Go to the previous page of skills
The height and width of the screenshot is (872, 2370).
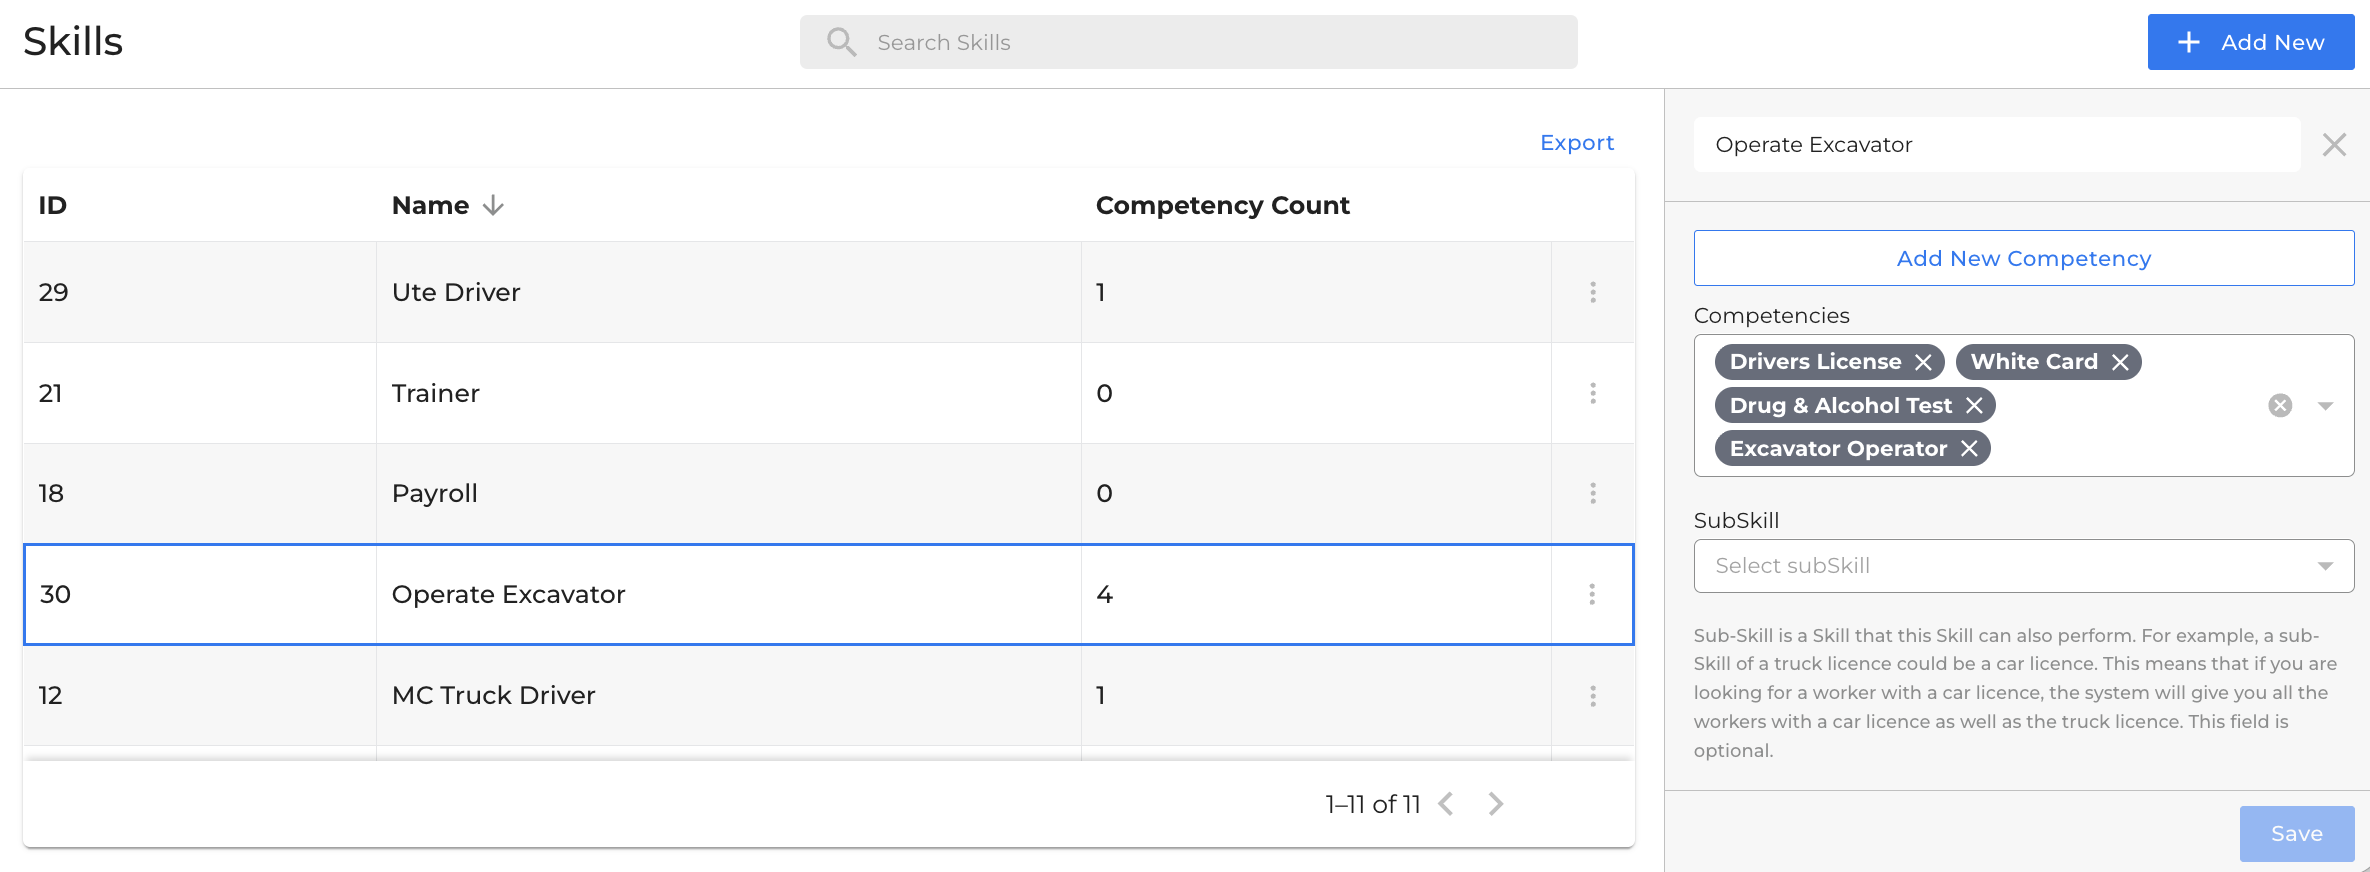point(1446,804)
